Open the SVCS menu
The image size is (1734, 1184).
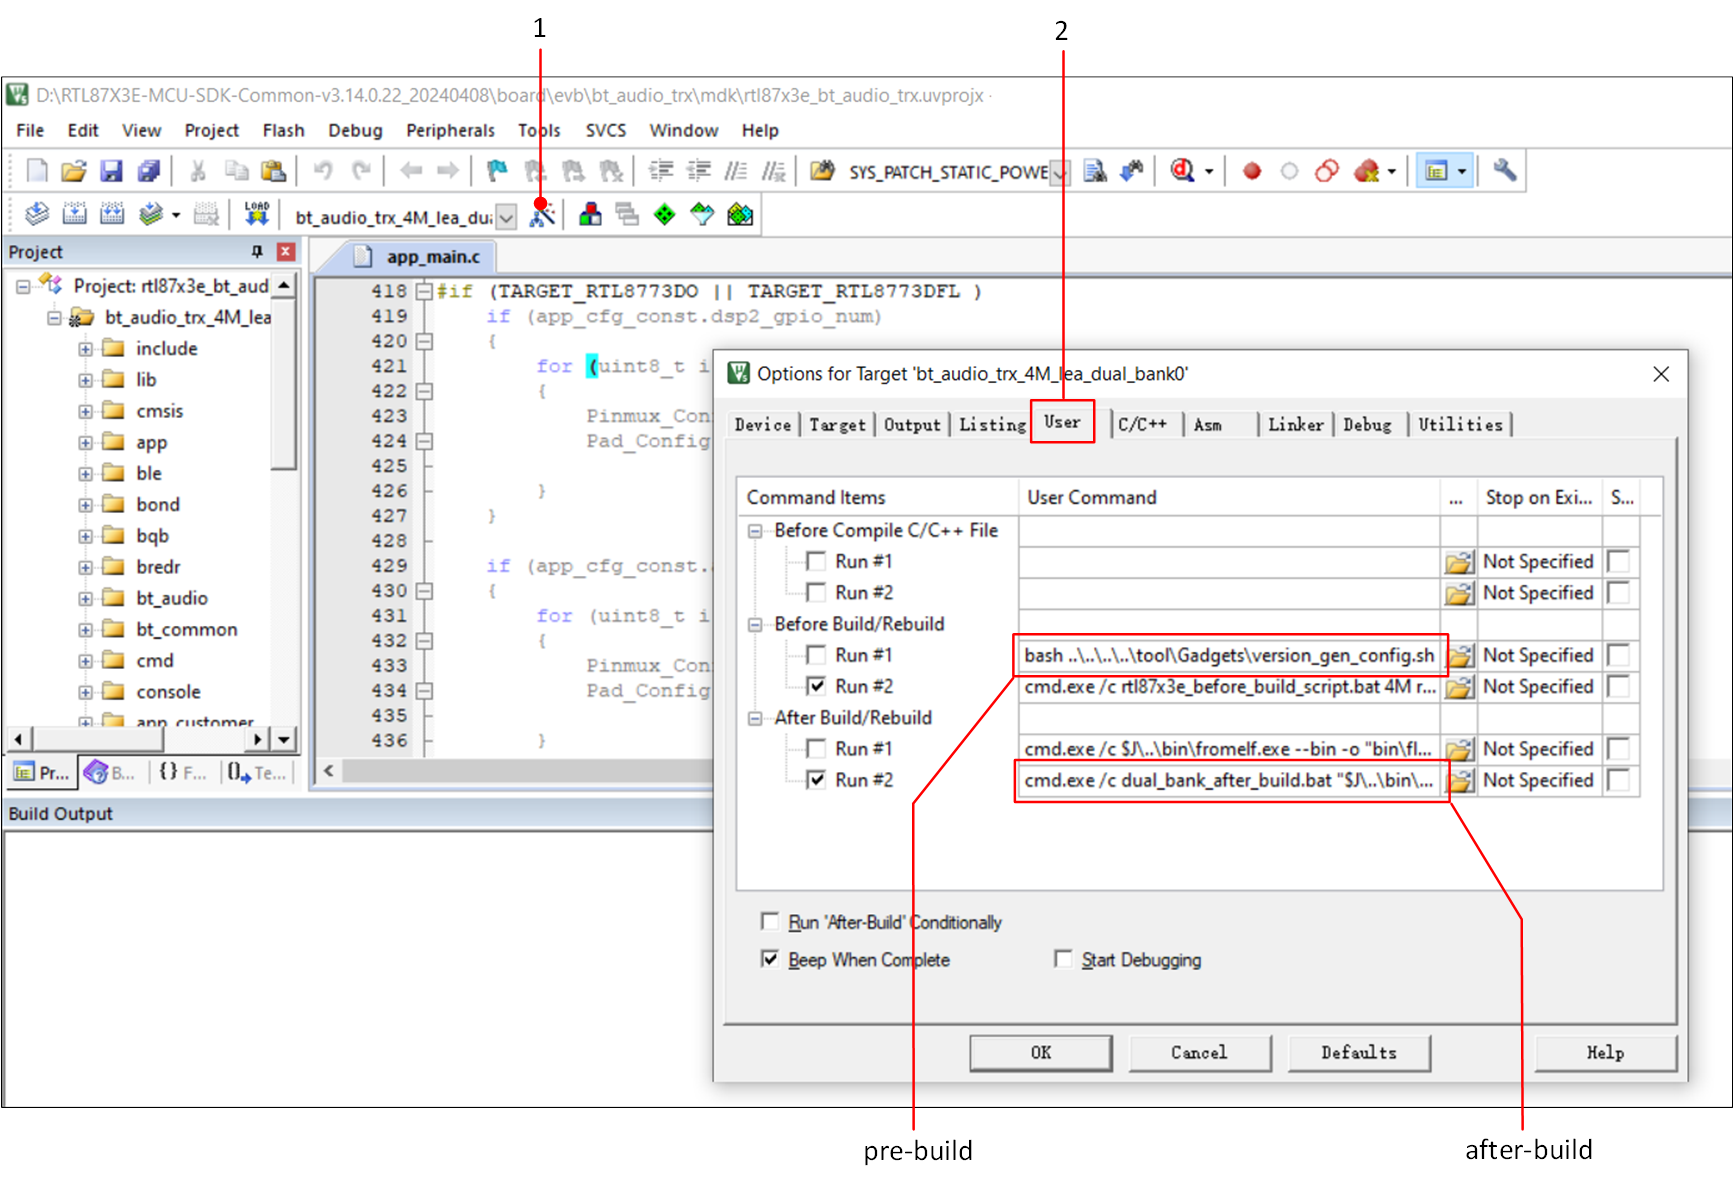tap(606, 130)
